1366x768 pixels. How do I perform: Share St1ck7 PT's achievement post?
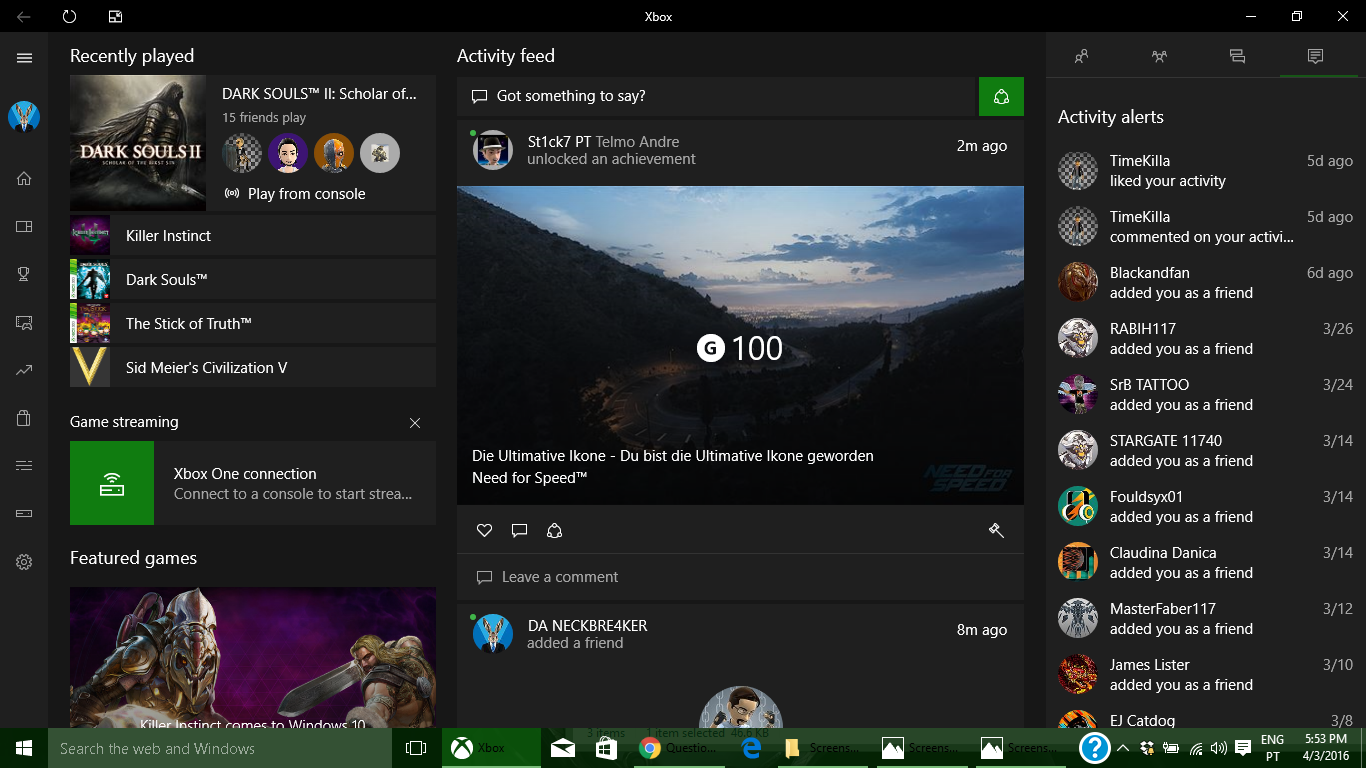[554, 530]
